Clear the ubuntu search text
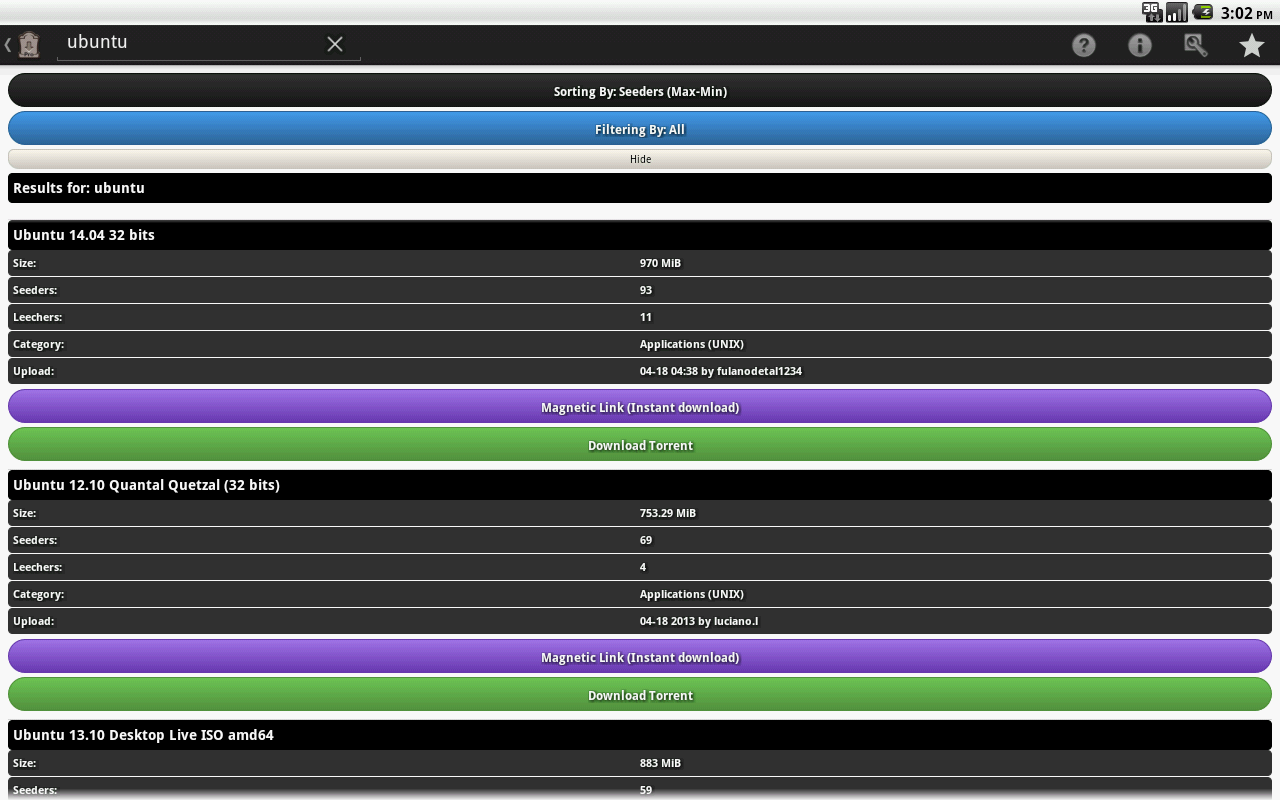 335,44
